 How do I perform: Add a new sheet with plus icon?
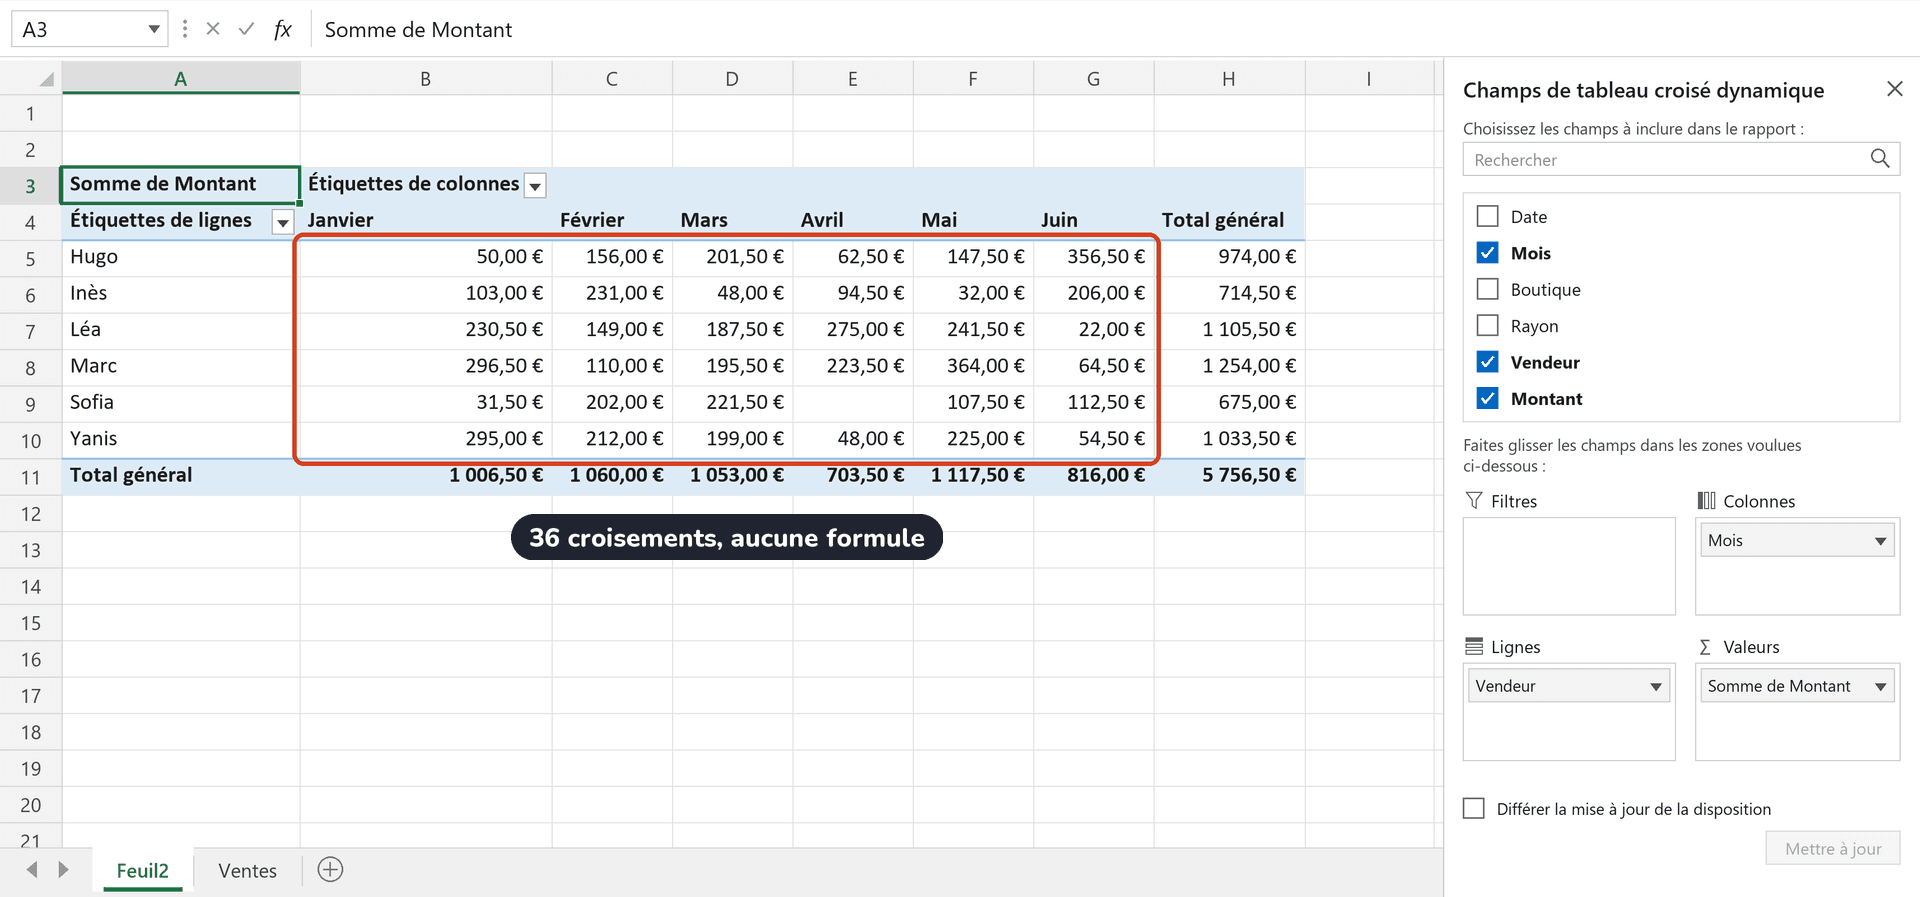[x=330, y=869]
